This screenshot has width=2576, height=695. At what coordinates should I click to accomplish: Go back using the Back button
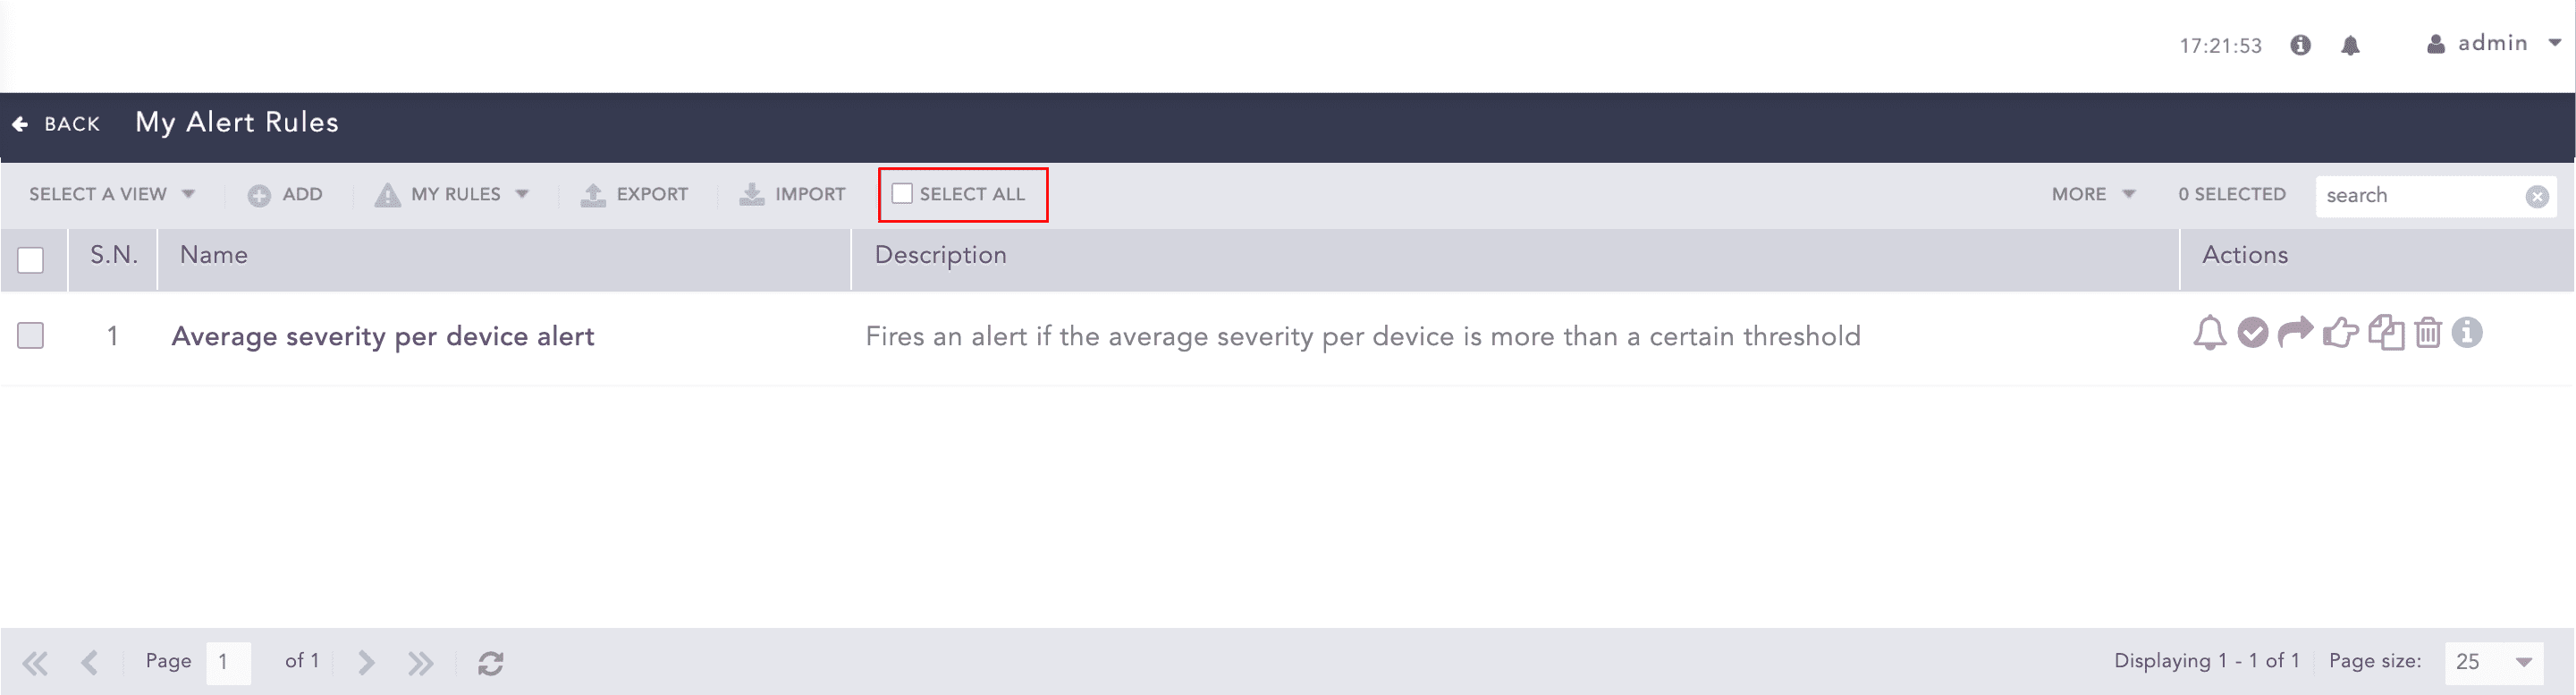[57, 124]
